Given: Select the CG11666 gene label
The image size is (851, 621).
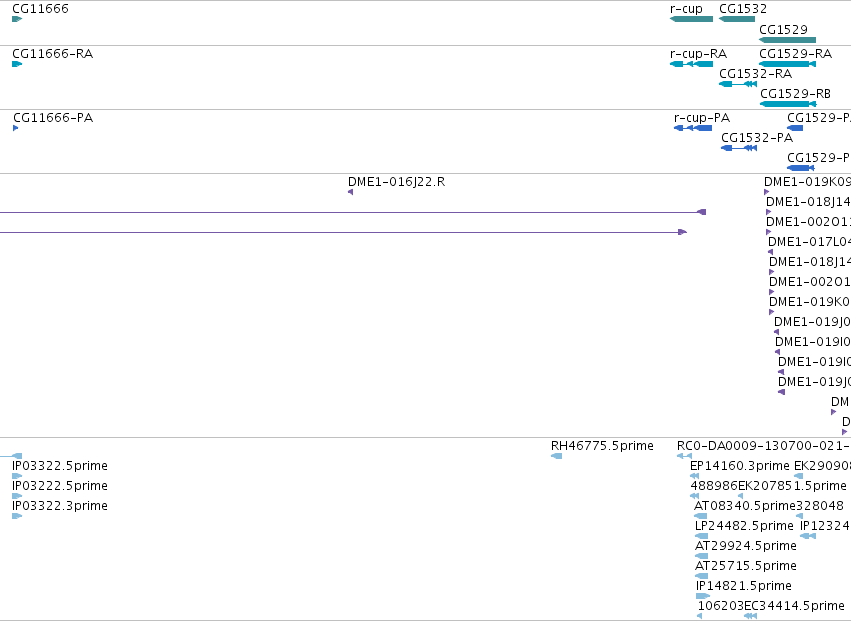Looking at the screenshot, I should pyautogui.click(x=40, y=9).
